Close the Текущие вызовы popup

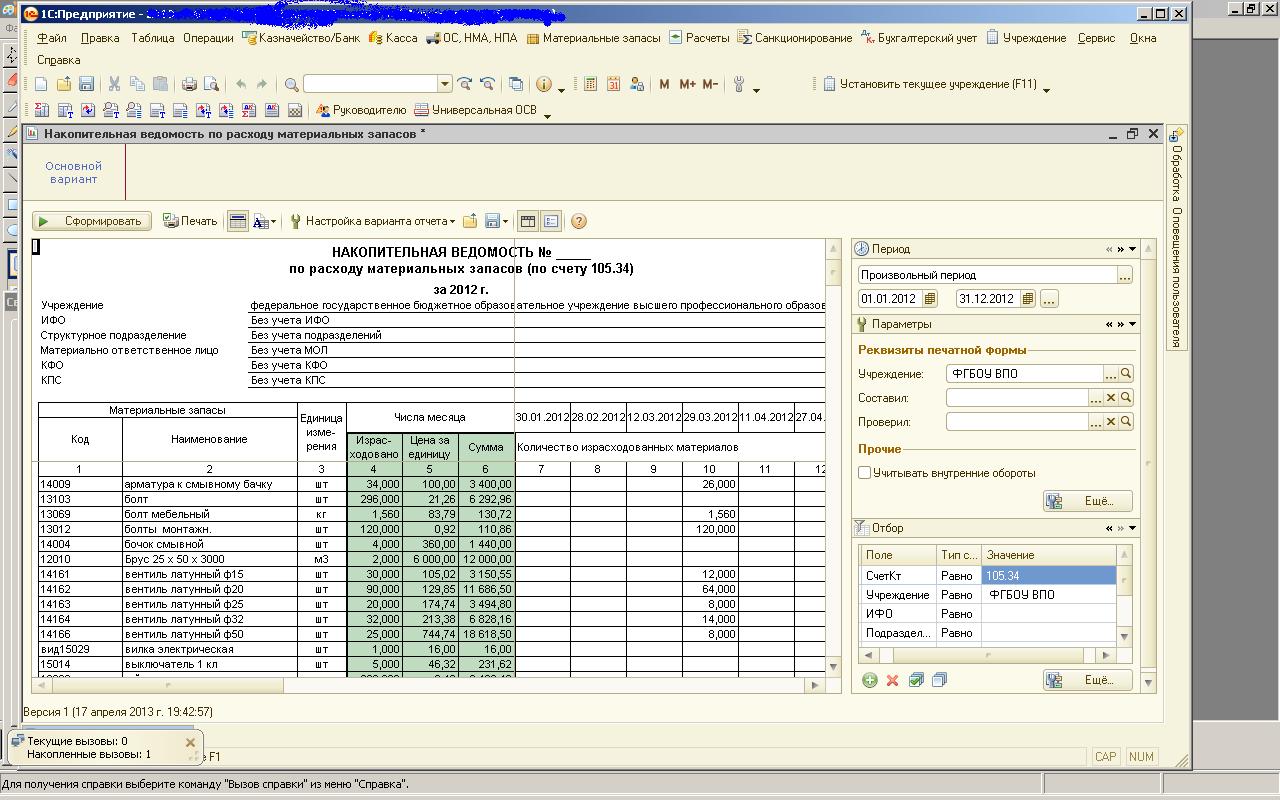tap(190, 743)
